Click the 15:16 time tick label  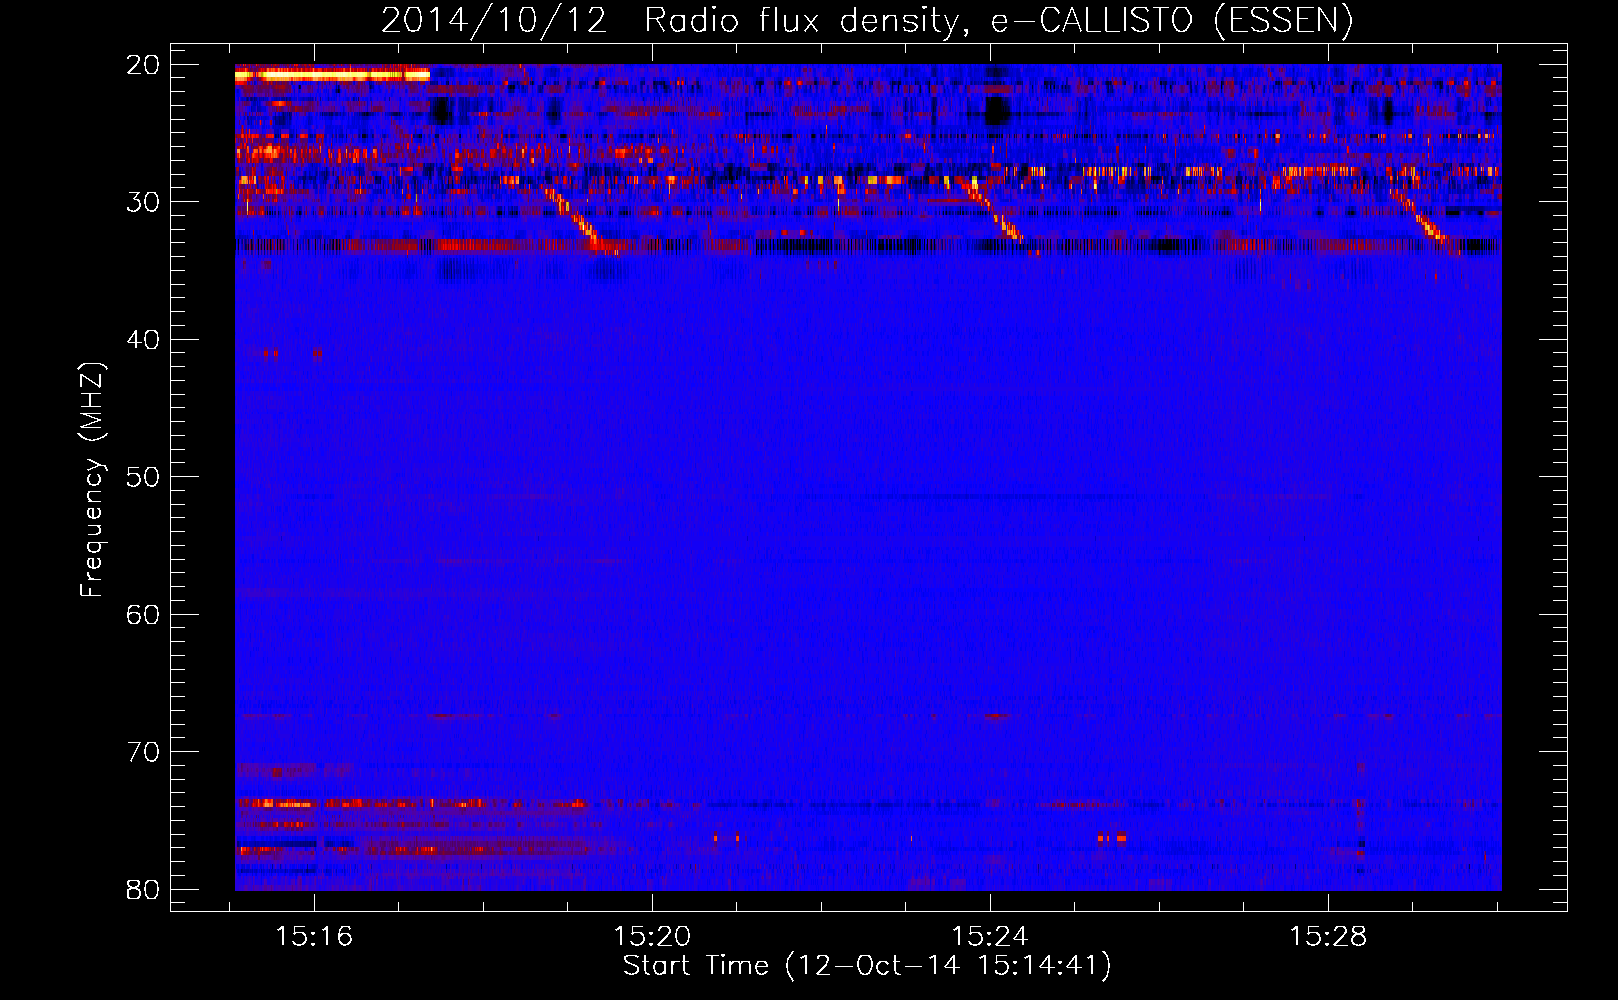314,937
